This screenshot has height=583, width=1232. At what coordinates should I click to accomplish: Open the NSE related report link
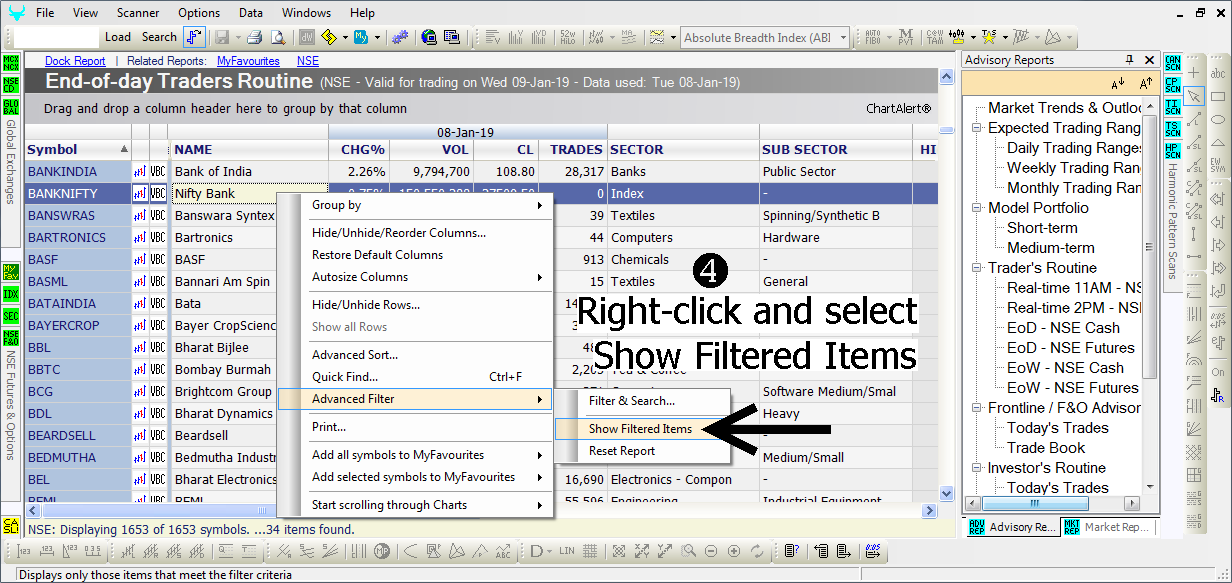pyautogui.click(x=308, y=61)
